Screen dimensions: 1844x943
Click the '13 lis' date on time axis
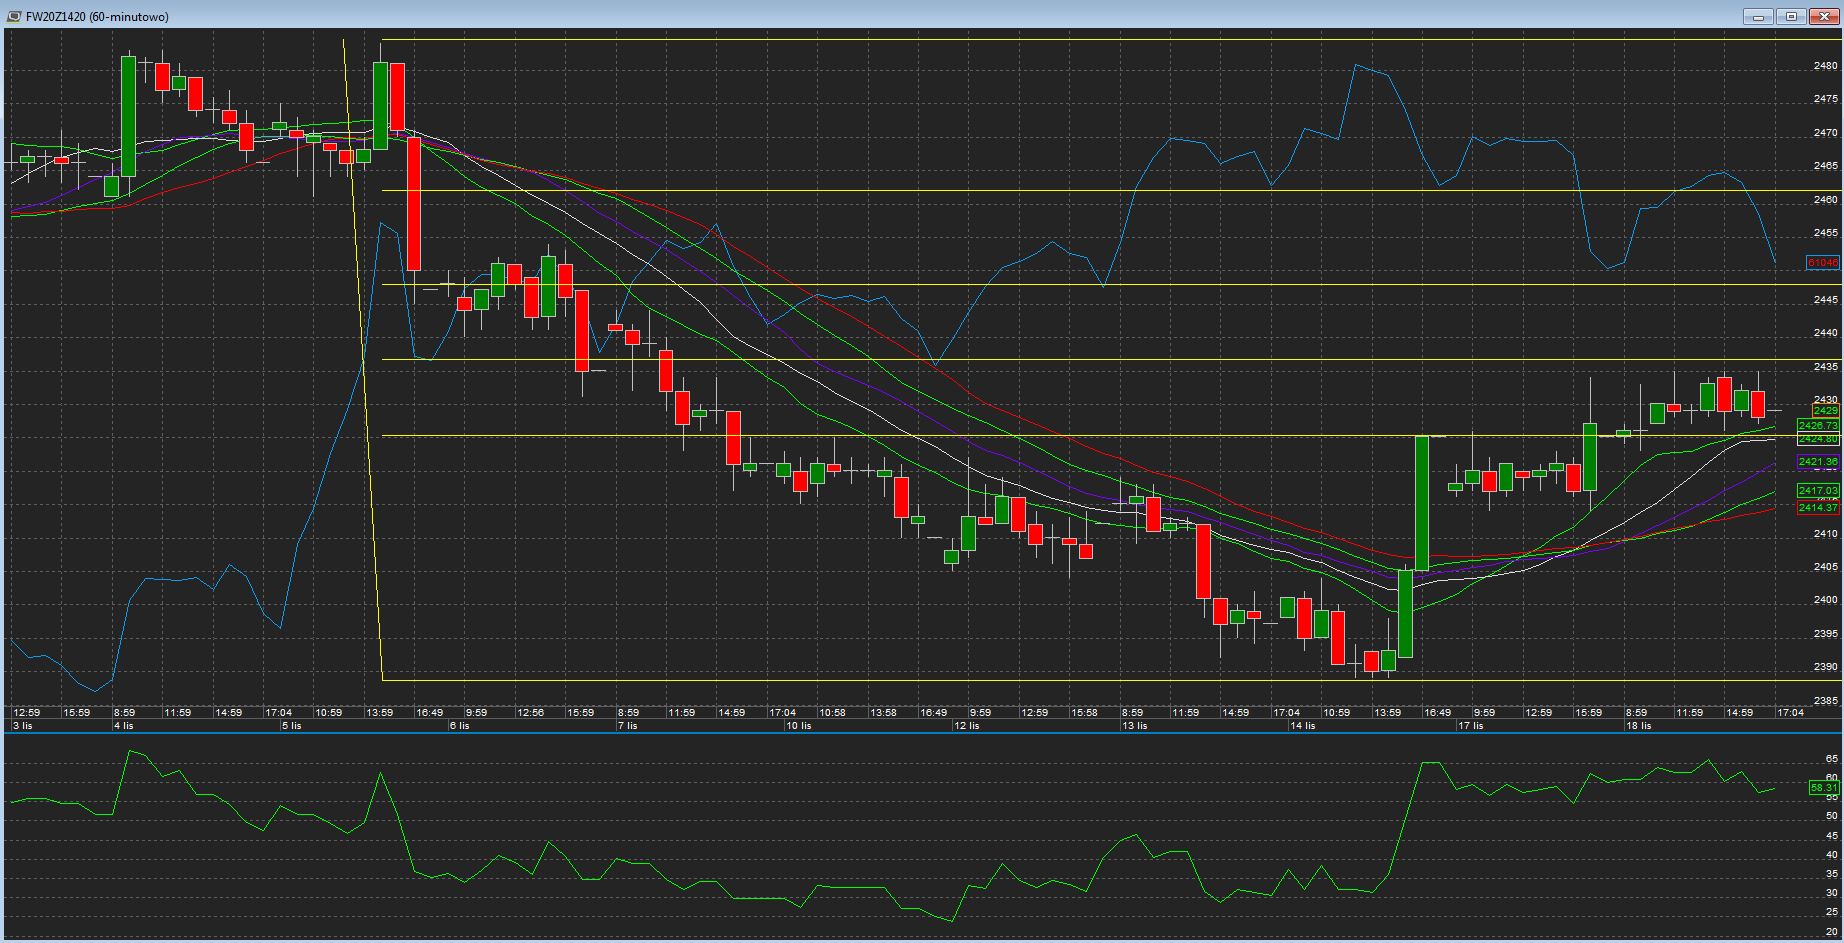pos(1133,726)
